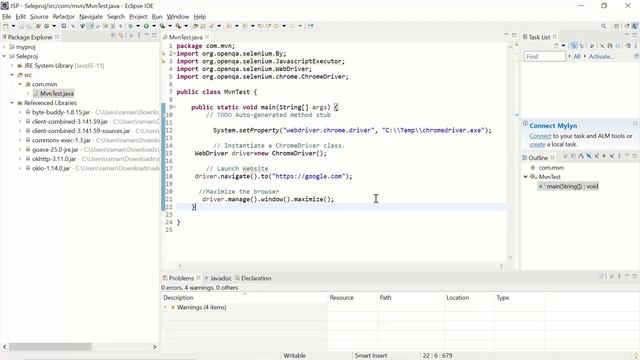This screenshot has width=640, height=360.
Task: Click the green Run toolbar button
Action: 146,26
